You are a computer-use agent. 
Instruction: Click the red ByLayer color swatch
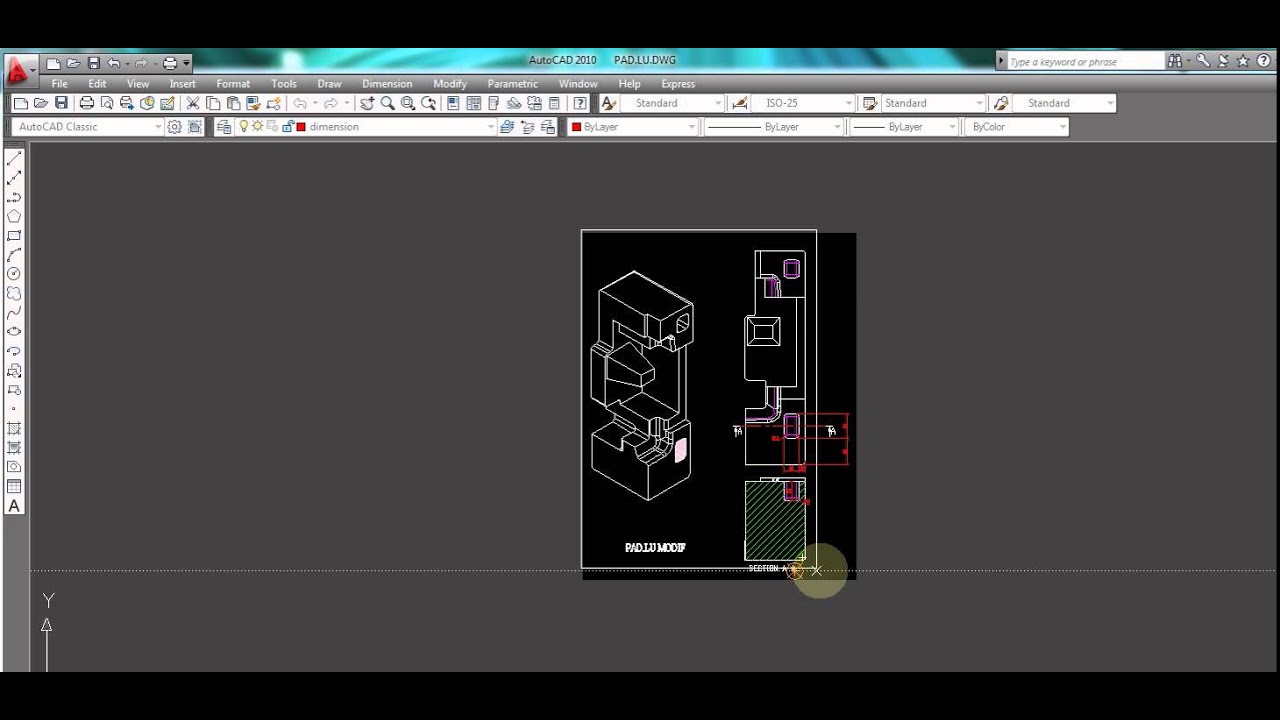pos(576,127)
